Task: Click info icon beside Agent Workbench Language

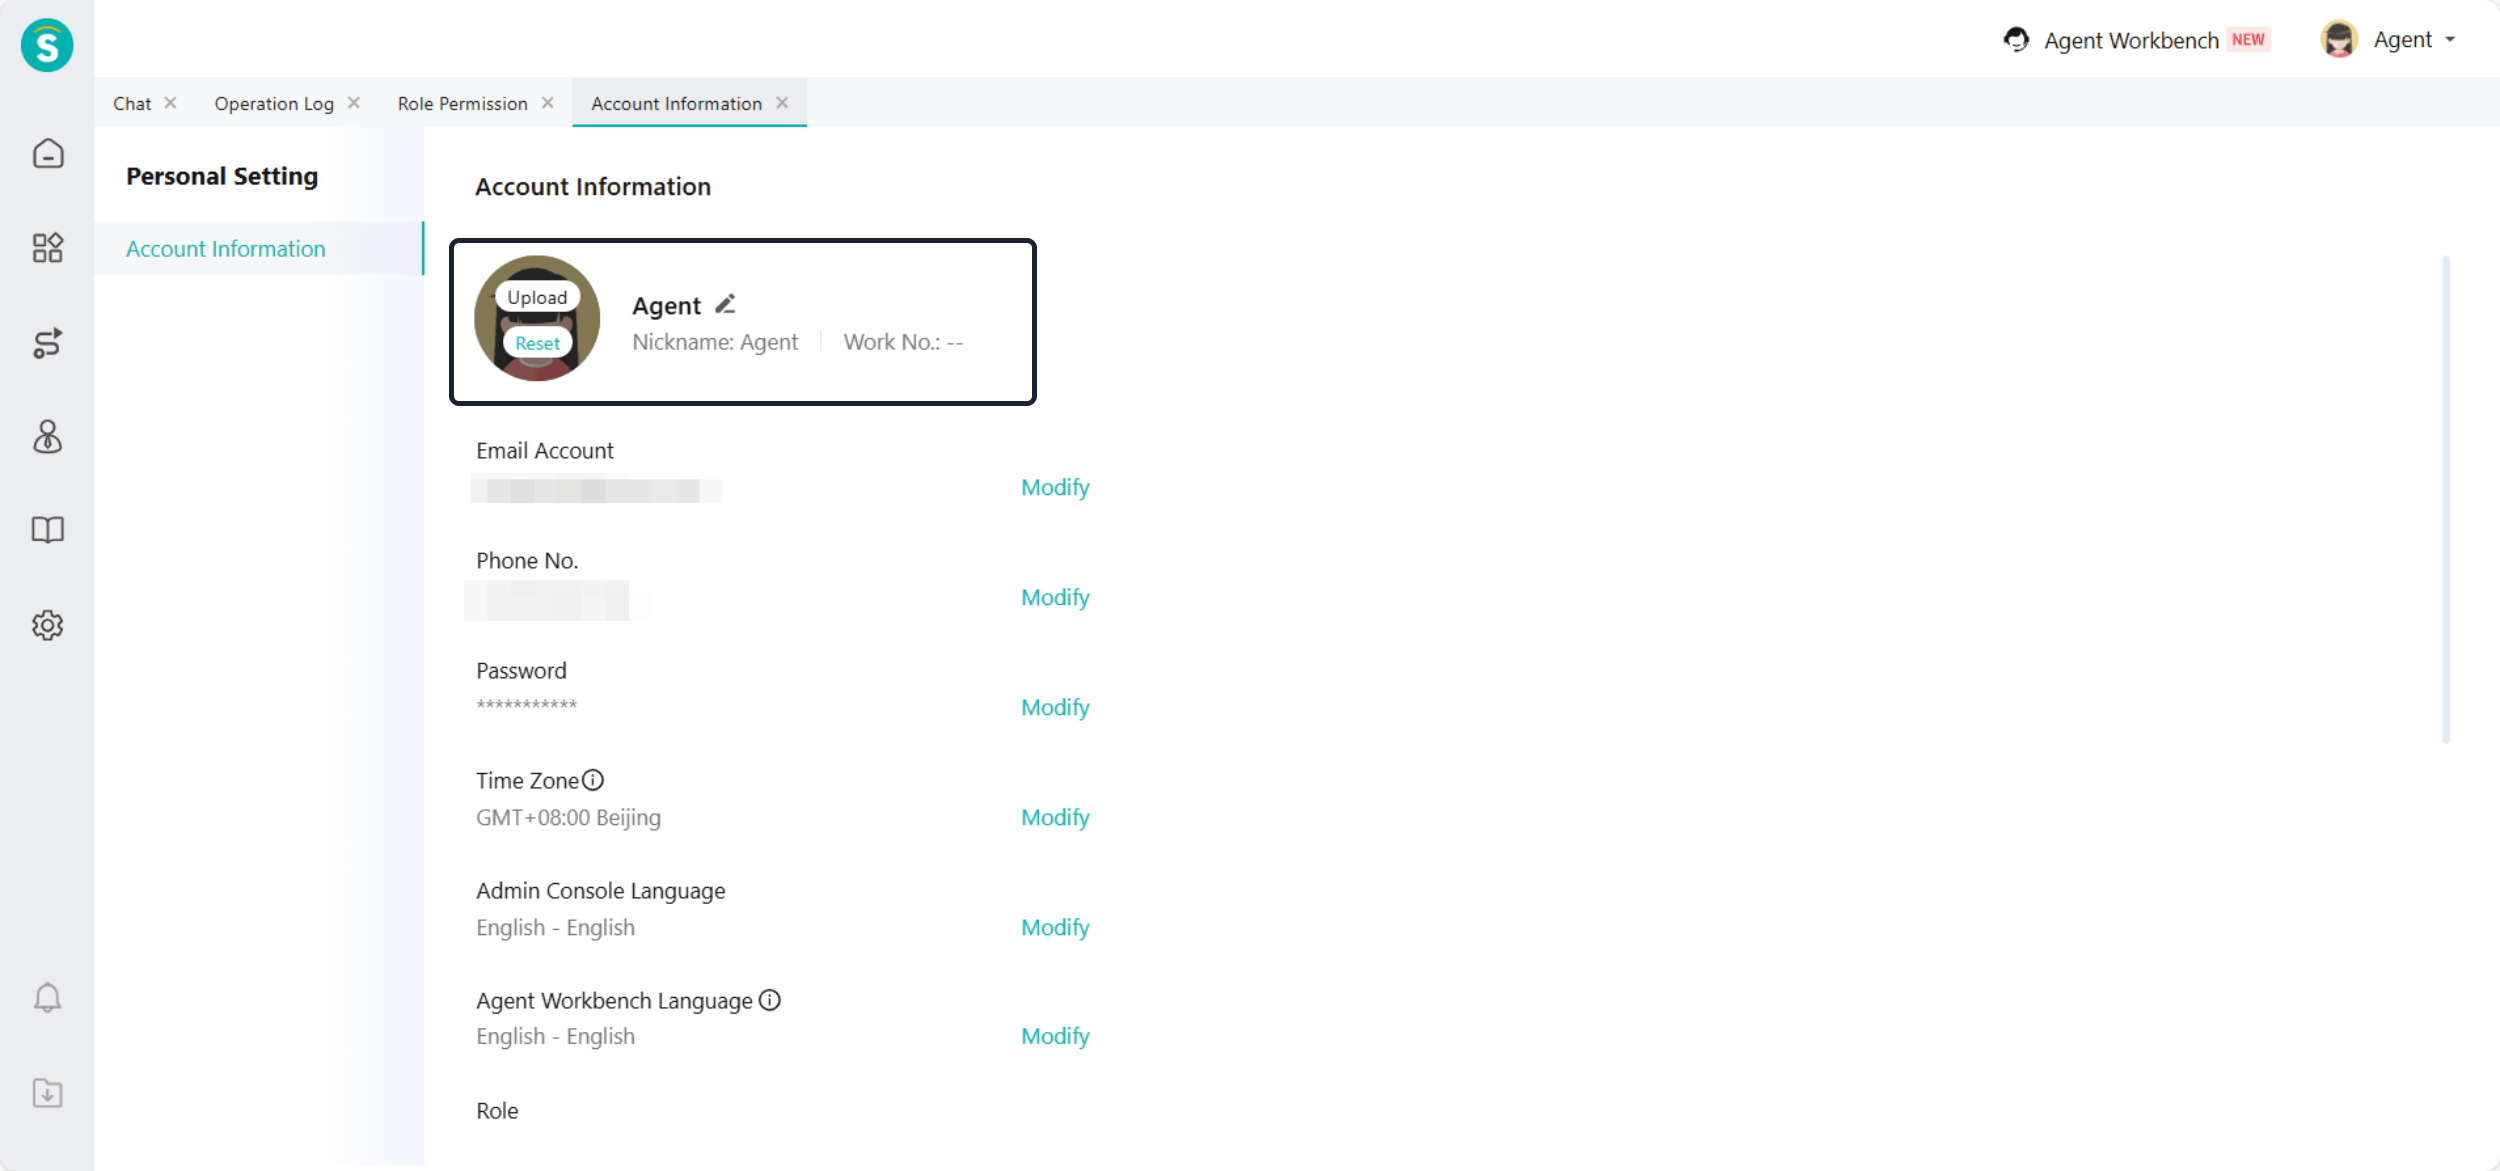Action: point(769,1000)
